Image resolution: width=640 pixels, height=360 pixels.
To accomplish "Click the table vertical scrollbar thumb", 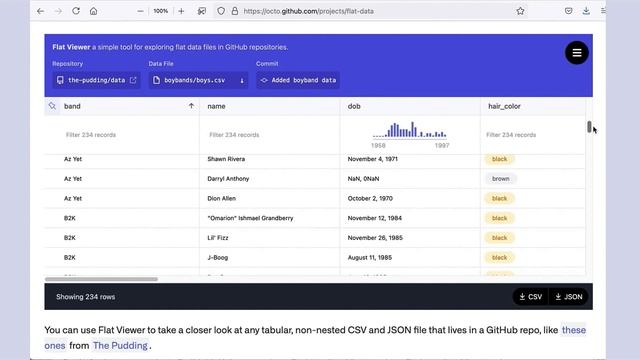I will 589,127.
